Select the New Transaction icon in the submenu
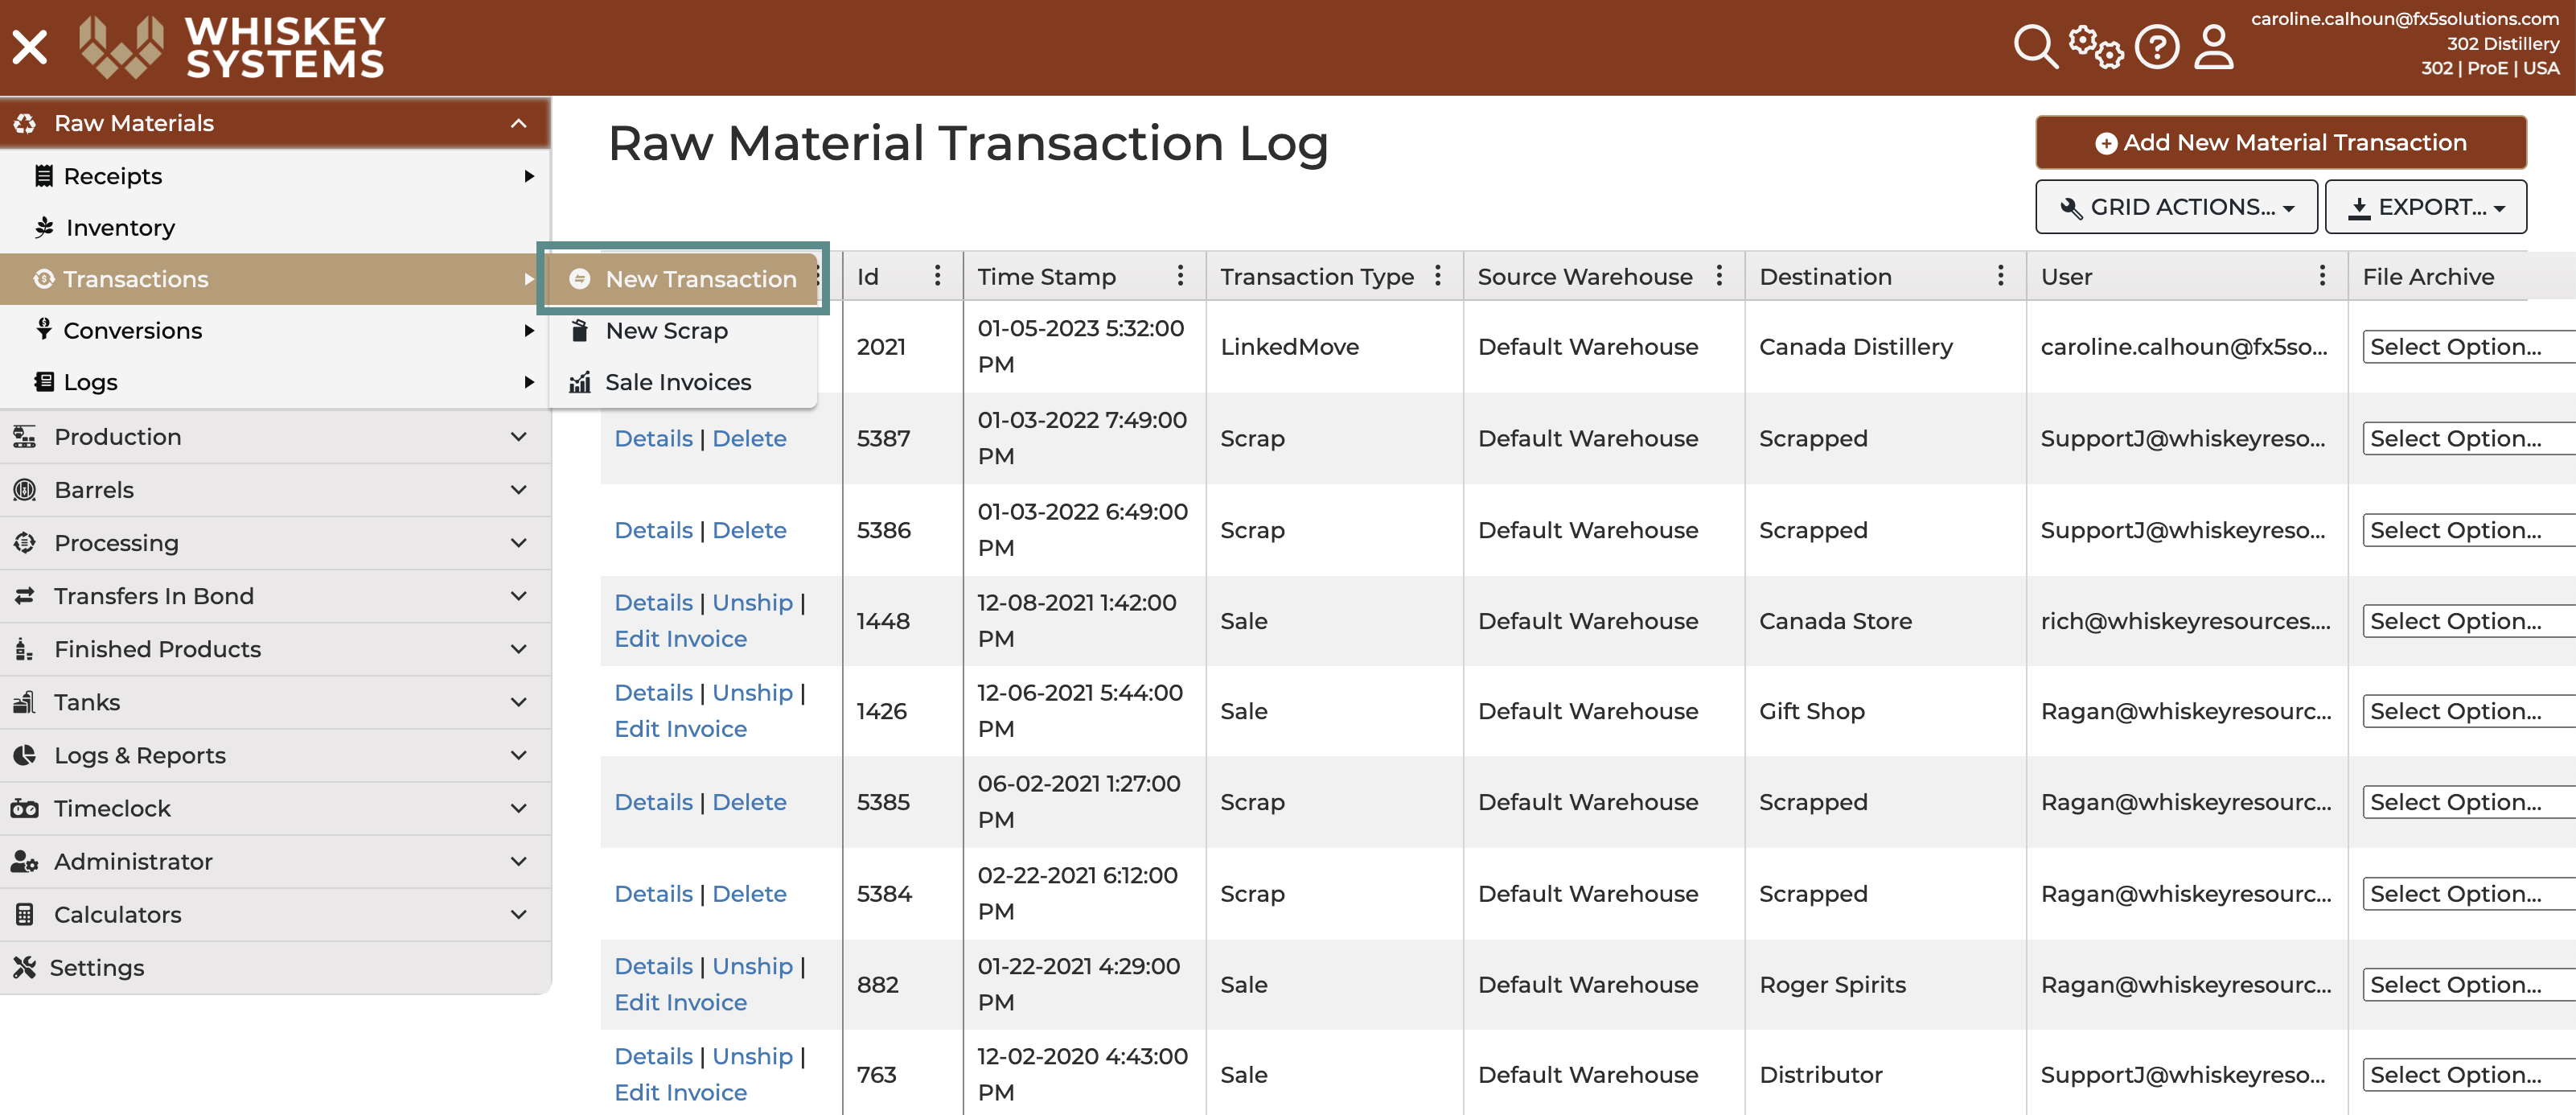Screen dimensions: 2576x1115 coord(581,279)
